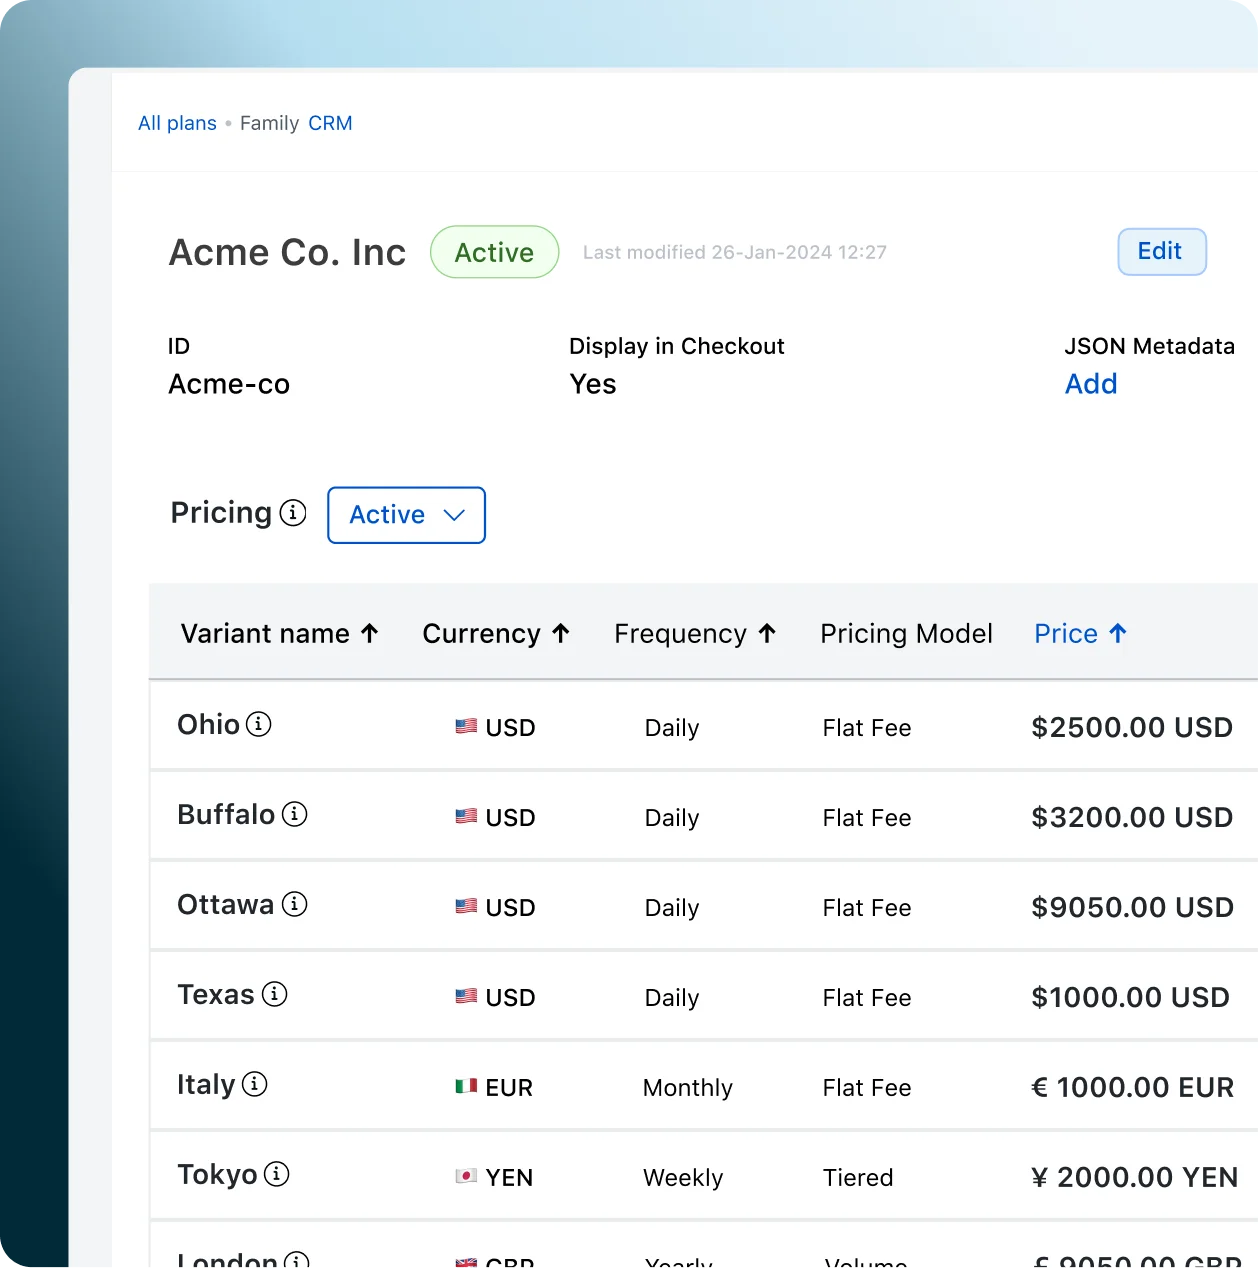1258x1268 pixels.
Task: Open the CRM breadcrumb link
Action: tap(330, 123)
